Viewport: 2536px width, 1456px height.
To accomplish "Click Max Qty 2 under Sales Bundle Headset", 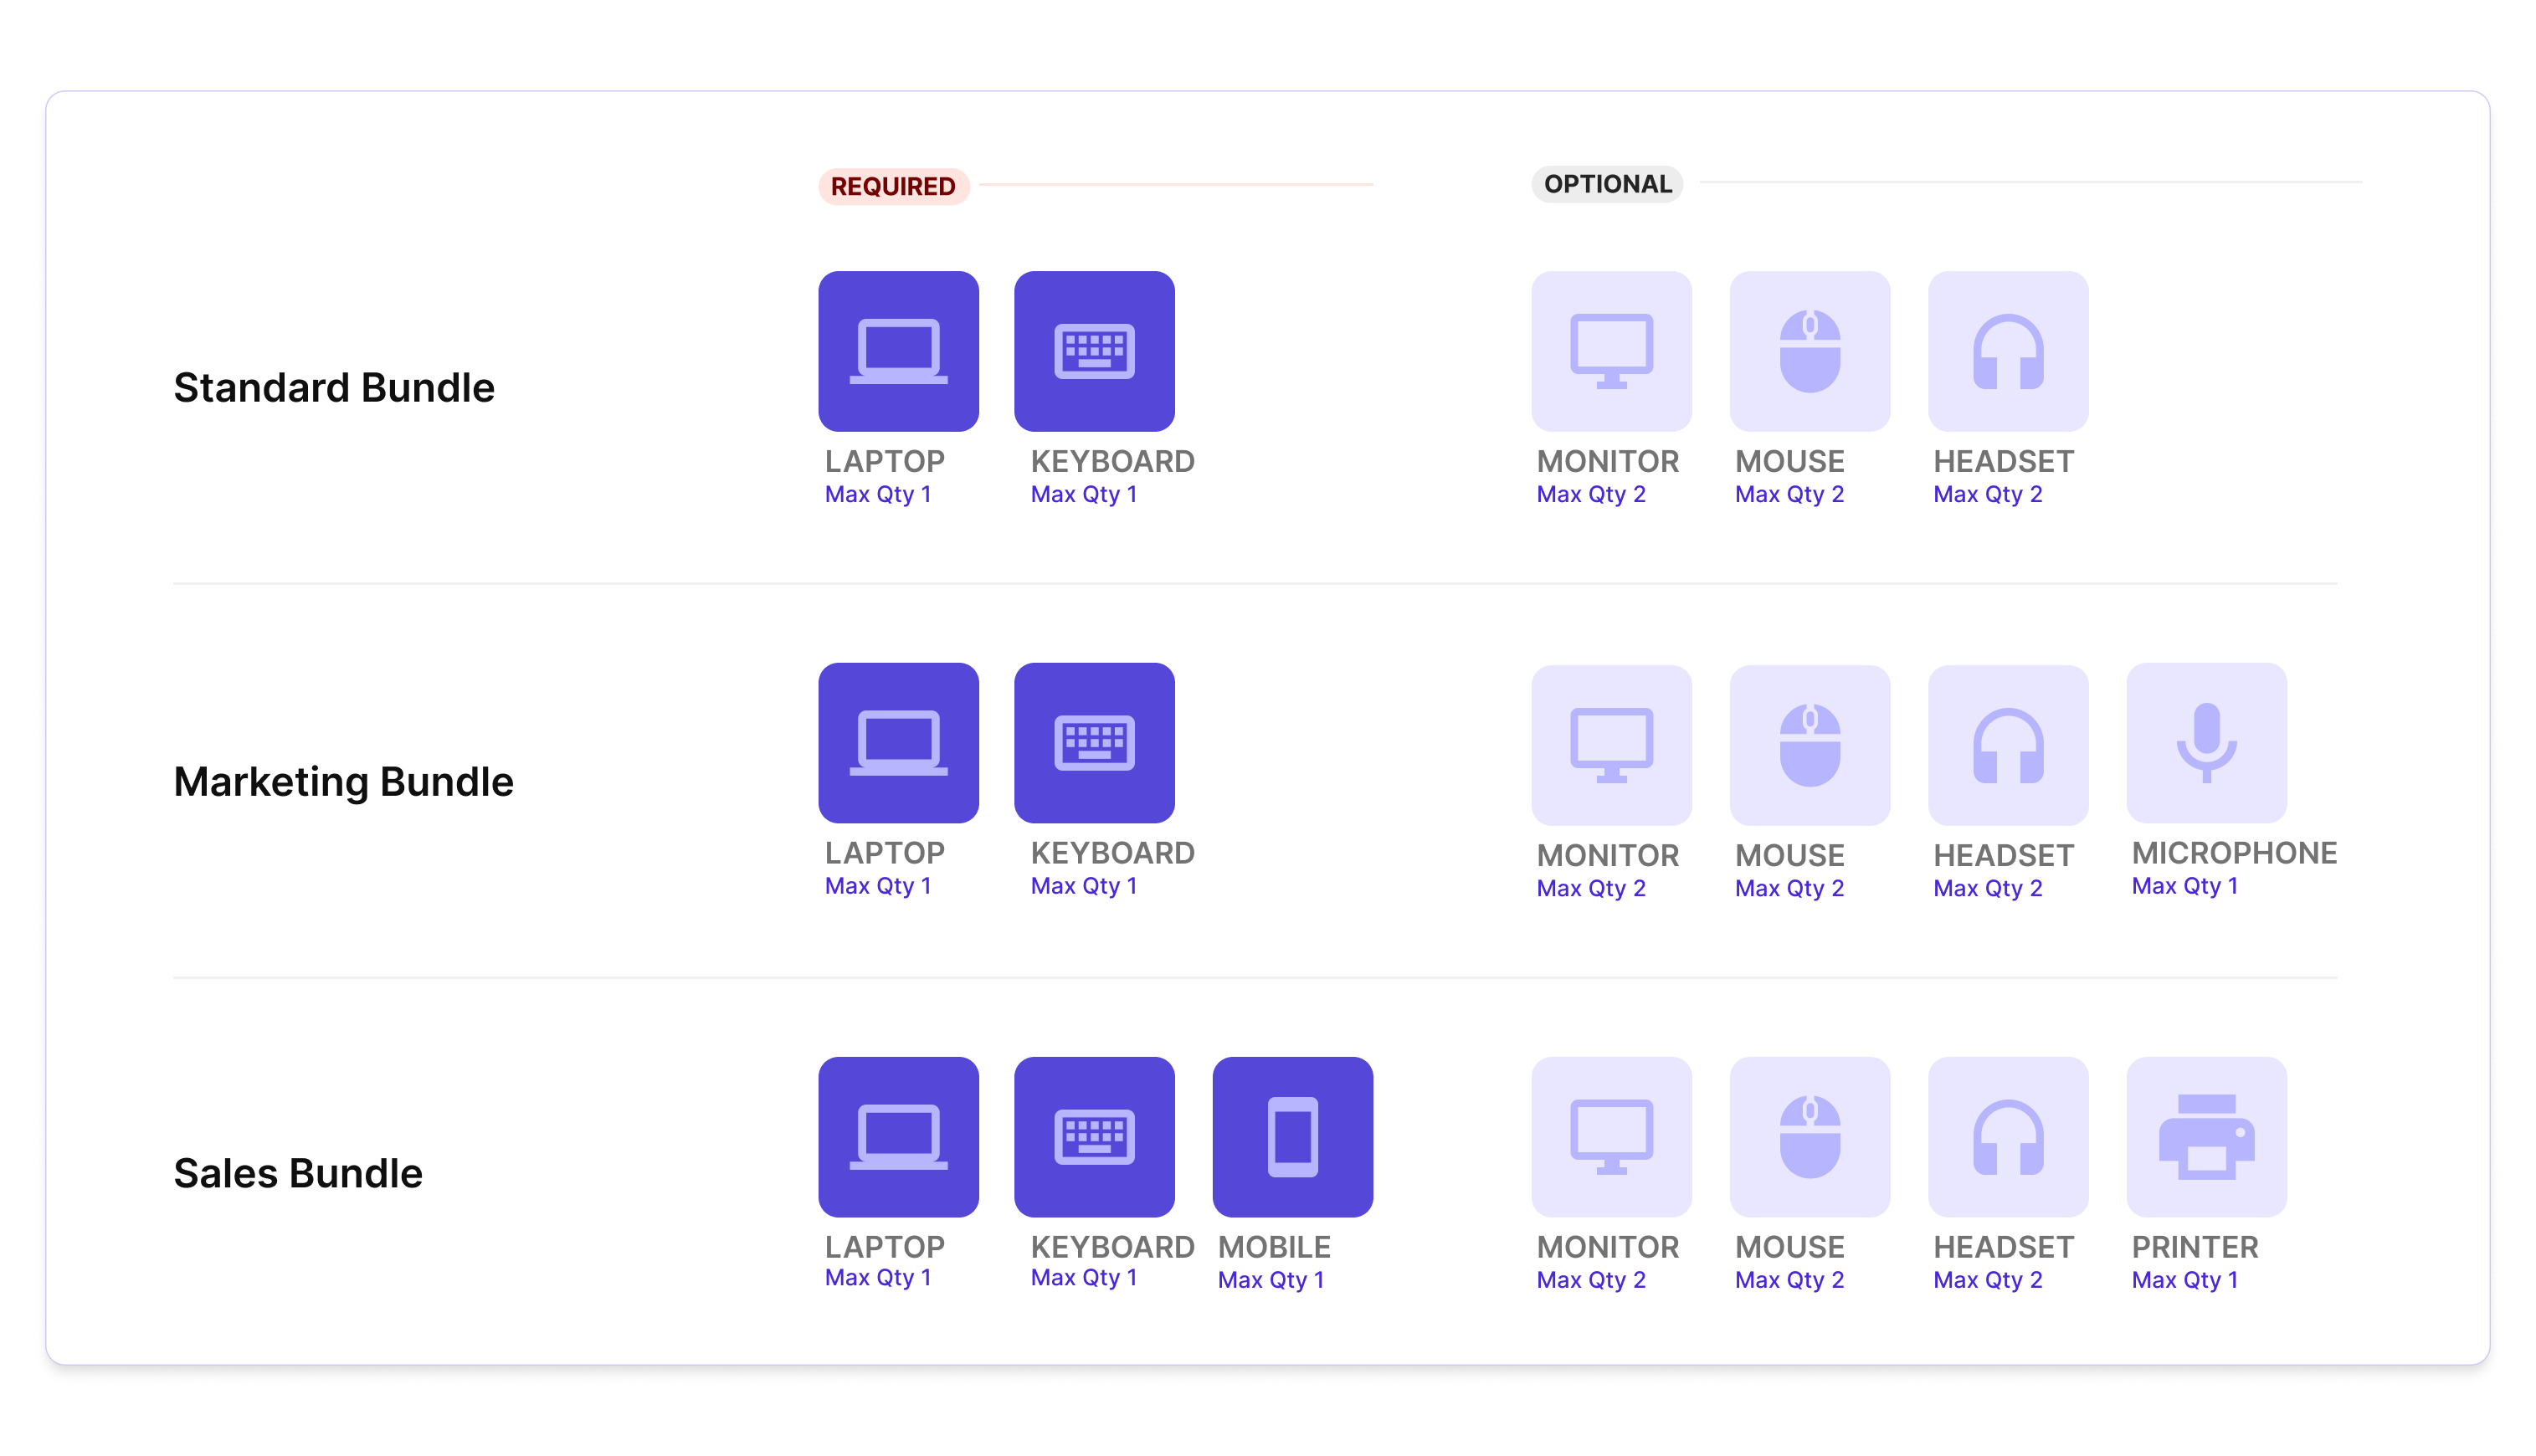I will 1988,1281.
